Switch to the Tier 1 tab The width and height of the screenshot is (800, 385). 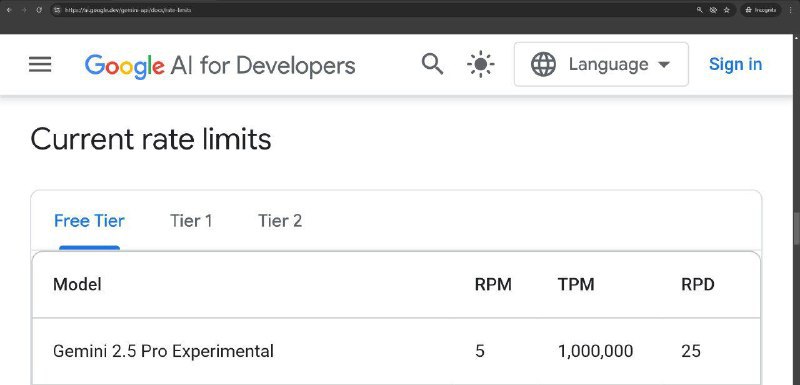(x=191, y=221)
